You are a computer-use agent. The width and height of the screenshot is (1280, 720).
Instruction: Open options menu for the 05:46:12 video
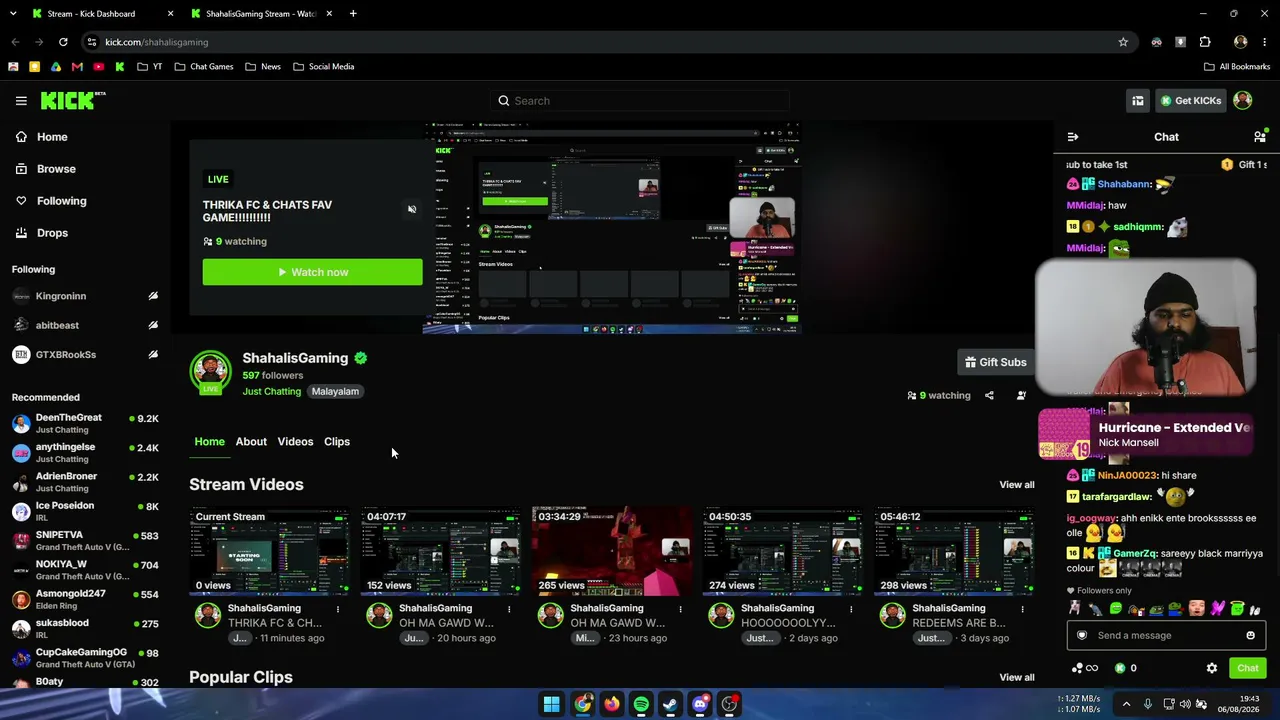pyautogui.click(x=1022, y=608)
